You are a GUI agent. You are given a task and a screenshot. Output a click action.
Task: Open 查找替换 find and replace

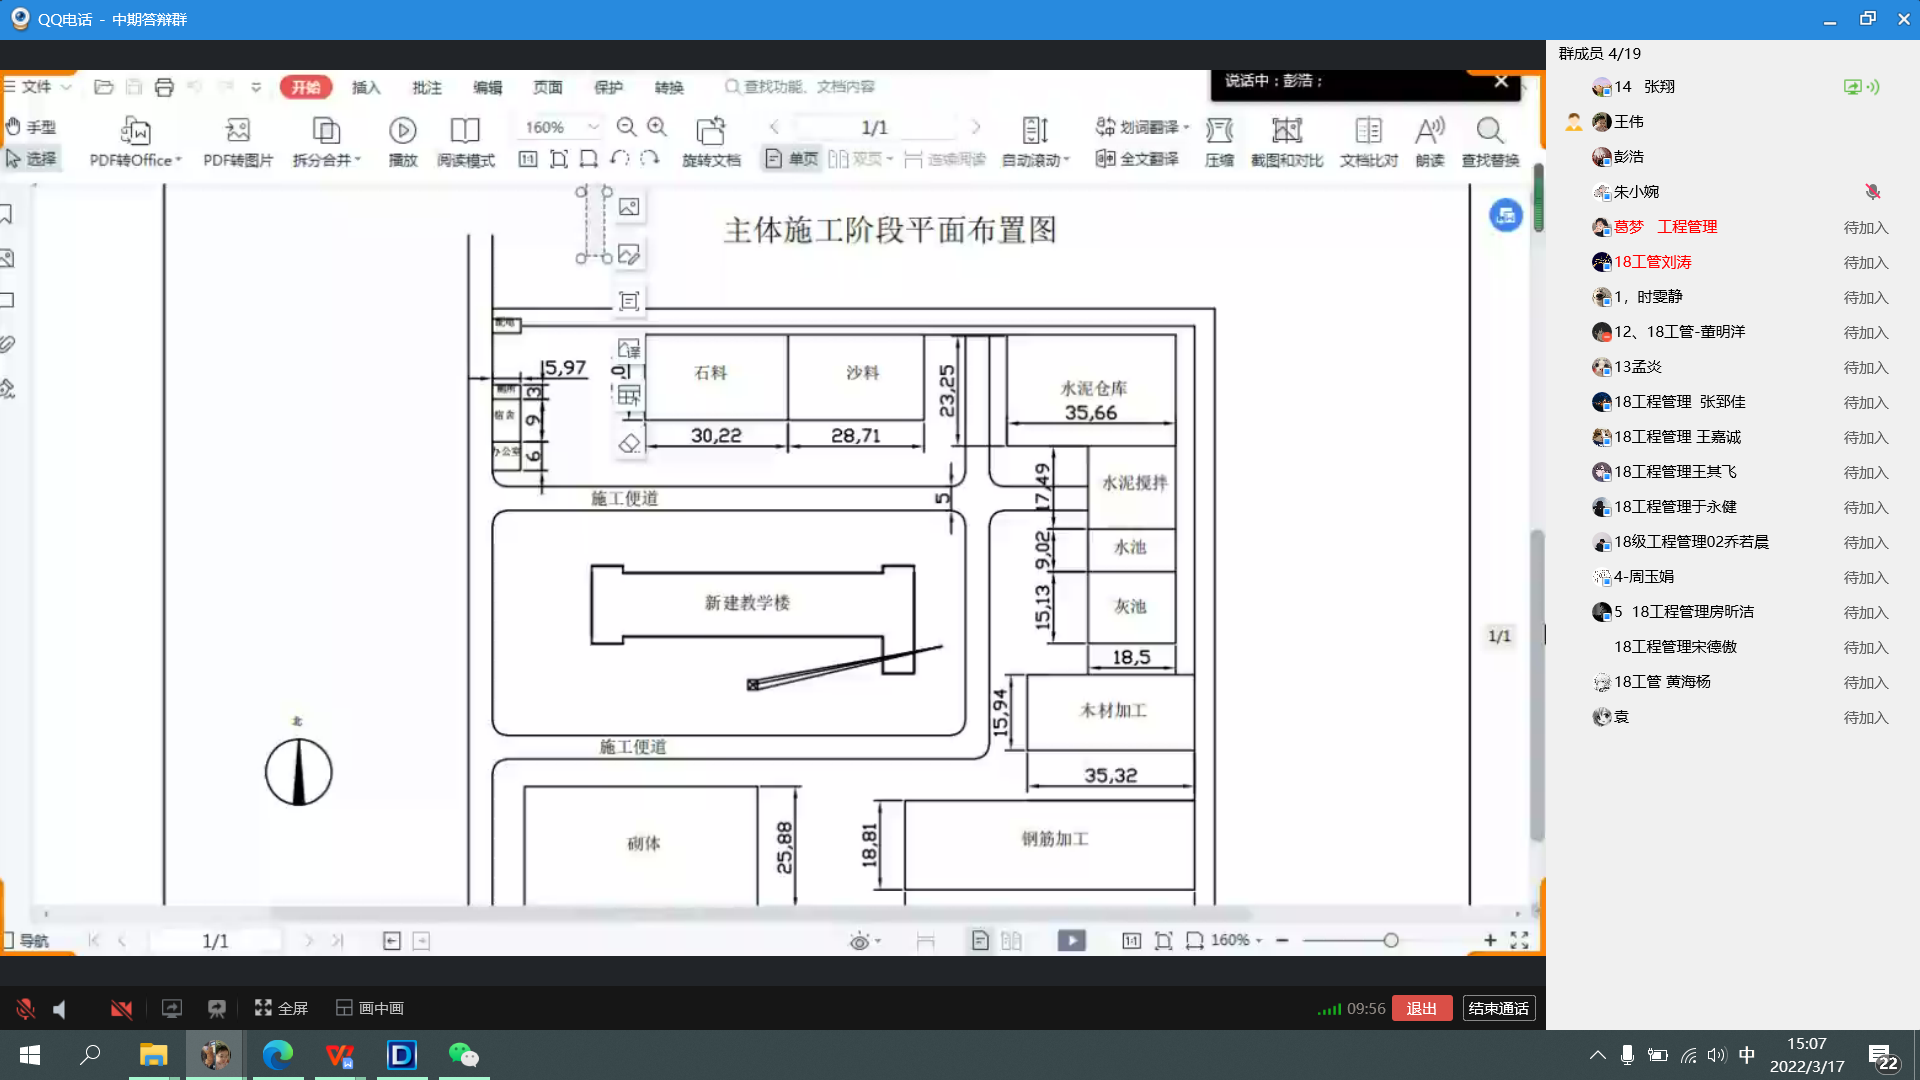pos(1489,131)
